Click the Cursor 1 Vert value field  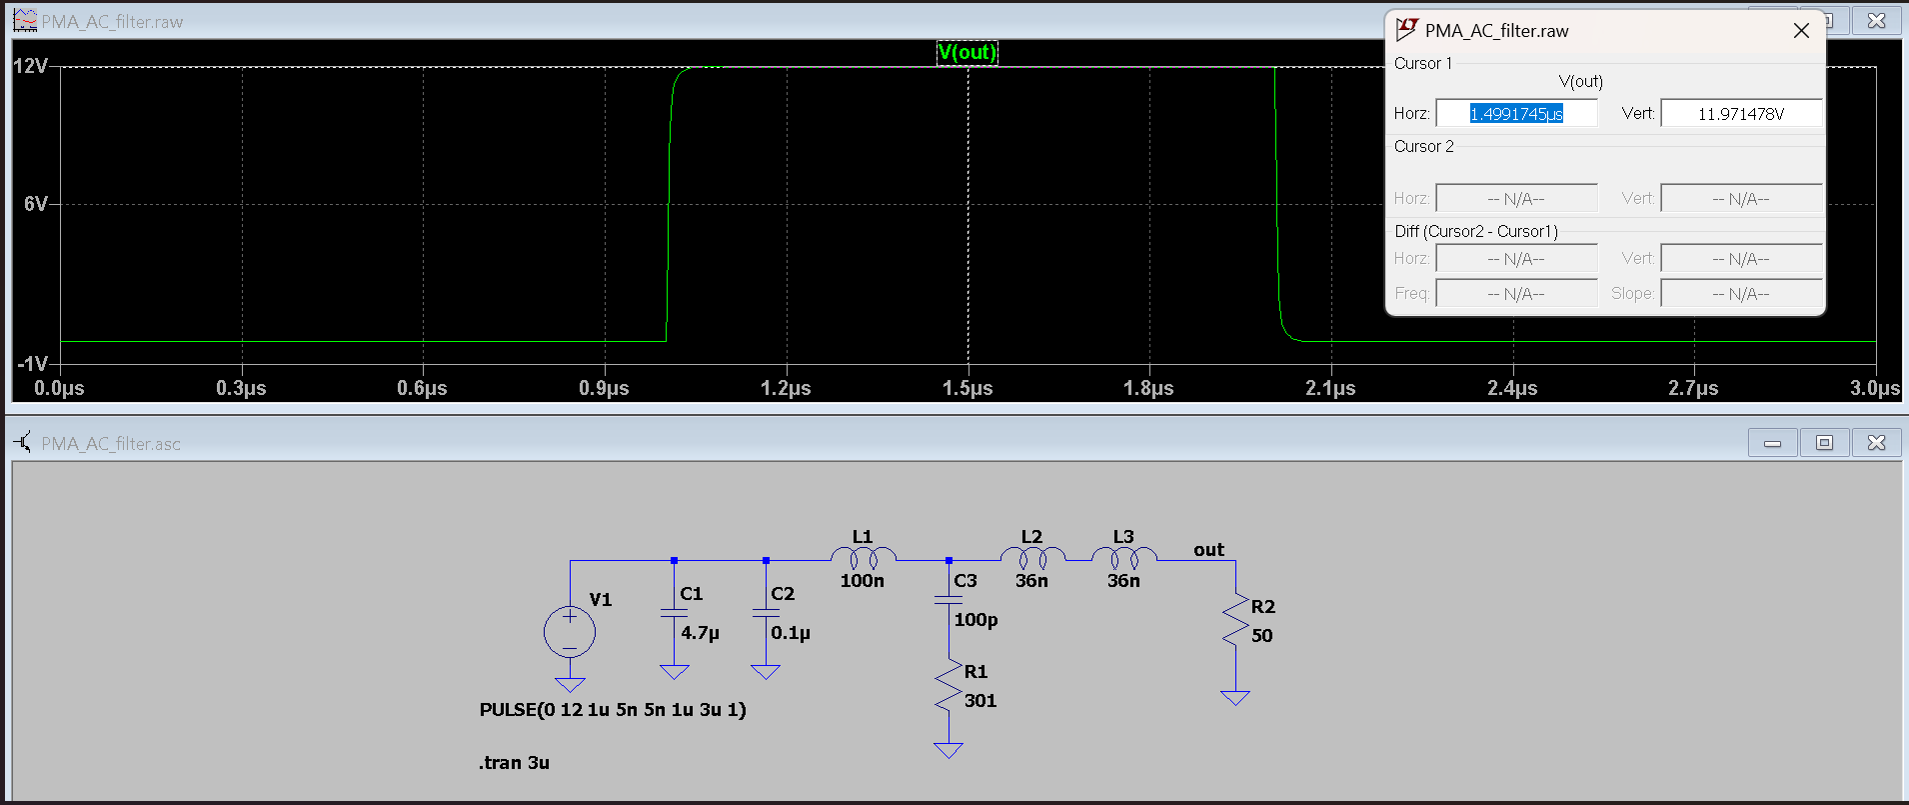pyautogui.click(x=1741, y=113)
